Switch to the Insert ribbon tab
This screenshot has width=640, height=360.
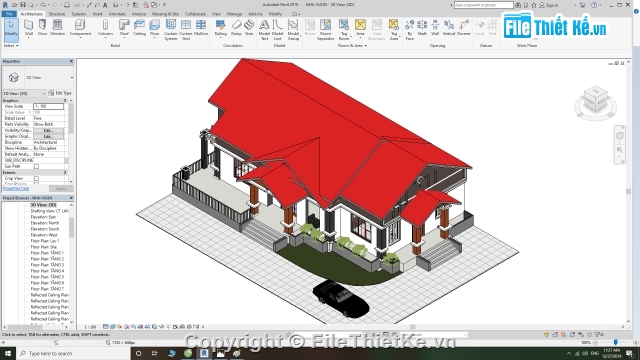pyautogui.click(x=97, y=14)
